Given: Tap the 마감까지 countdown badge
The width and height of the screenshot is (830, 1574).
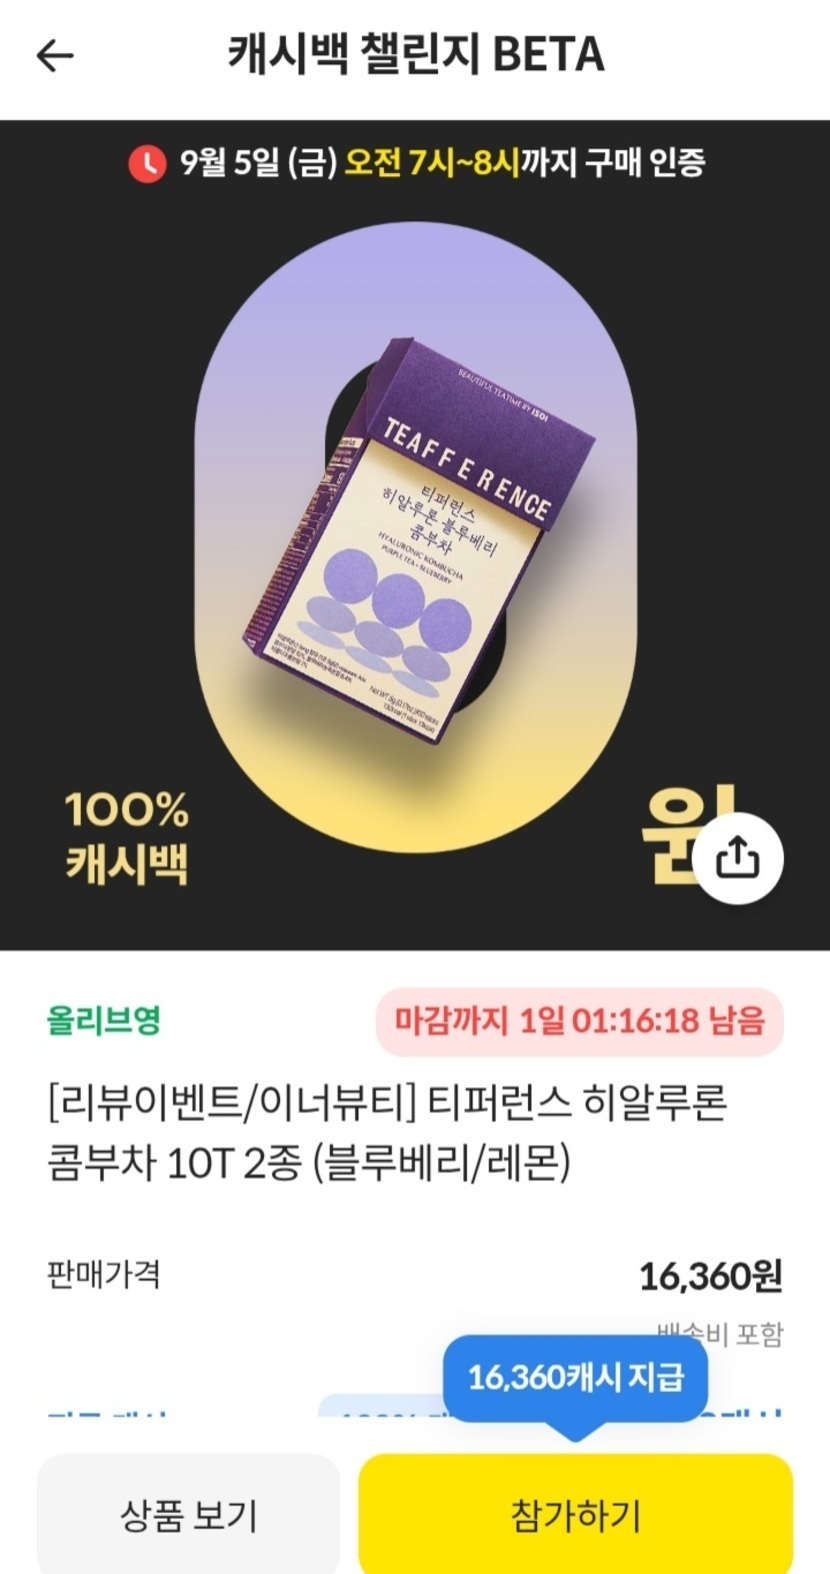Looking at the screenshot, I should click(579, 1021).
